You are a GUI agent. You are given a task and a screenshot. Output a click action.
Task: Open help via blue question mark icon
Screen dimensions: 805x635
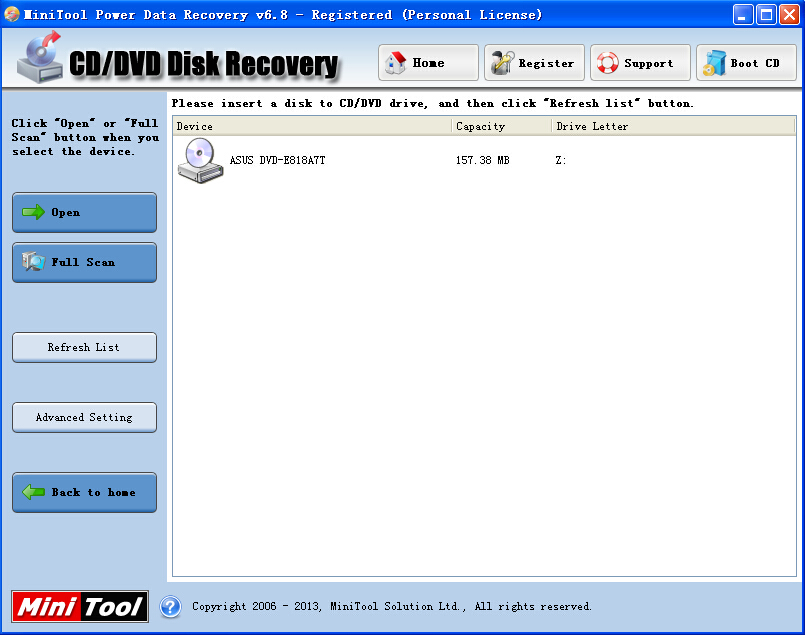tap(170, 606)
